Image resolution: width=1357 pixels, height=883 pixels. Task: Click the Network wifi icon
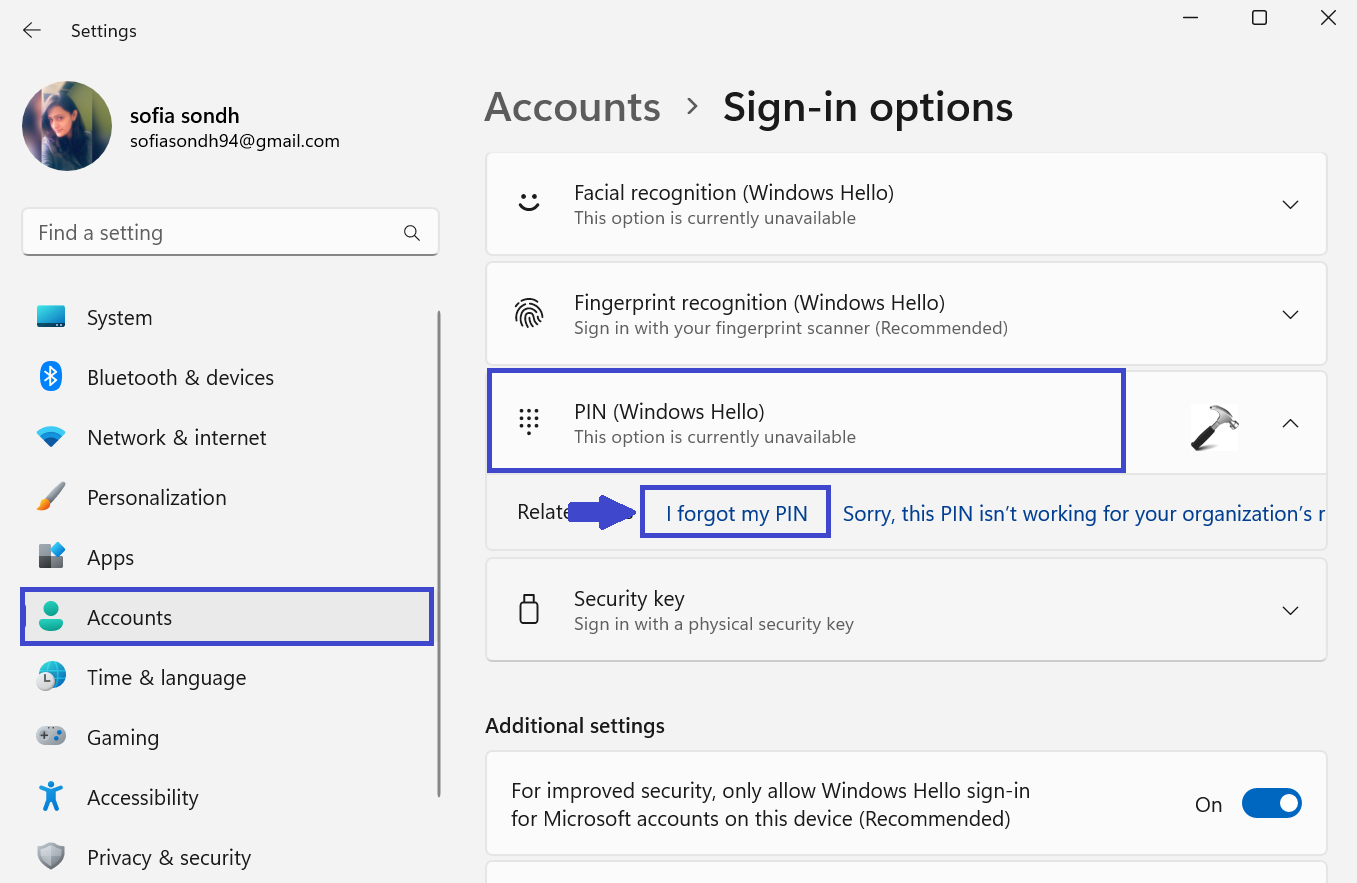point(51,437)
